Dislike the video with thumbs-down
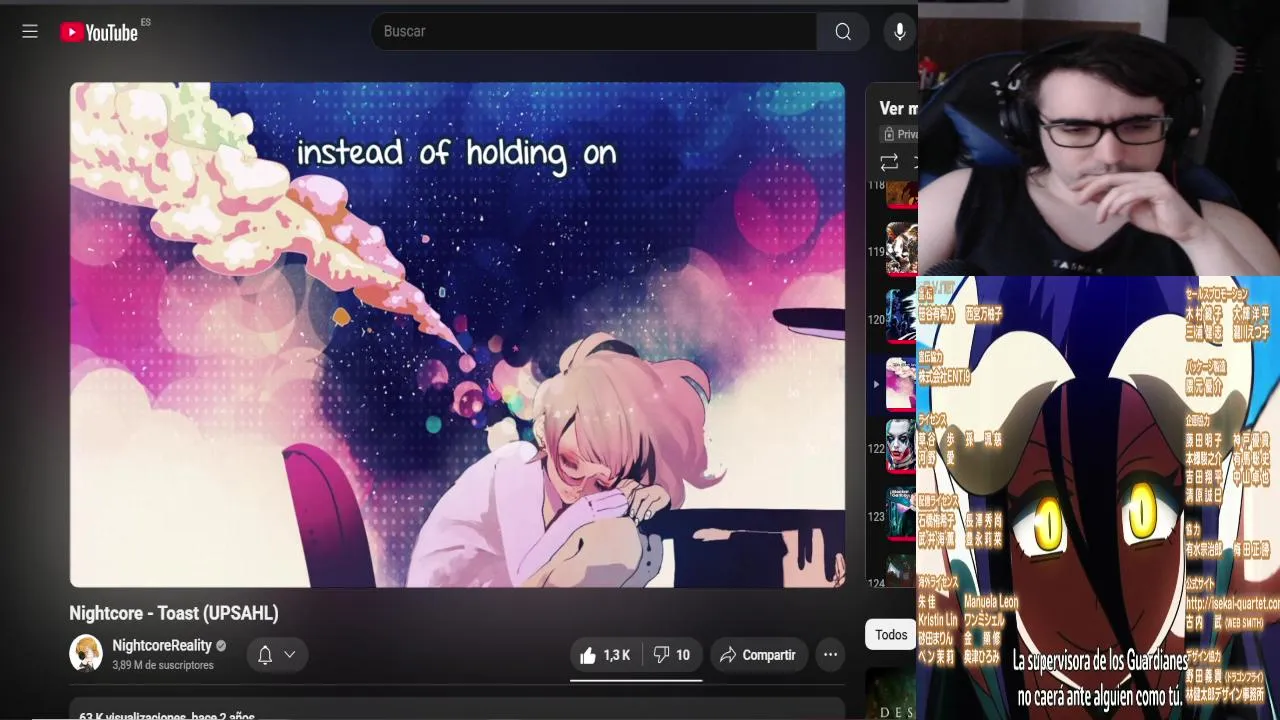Viewport: 1280px width, 720px height. [672, 655]
